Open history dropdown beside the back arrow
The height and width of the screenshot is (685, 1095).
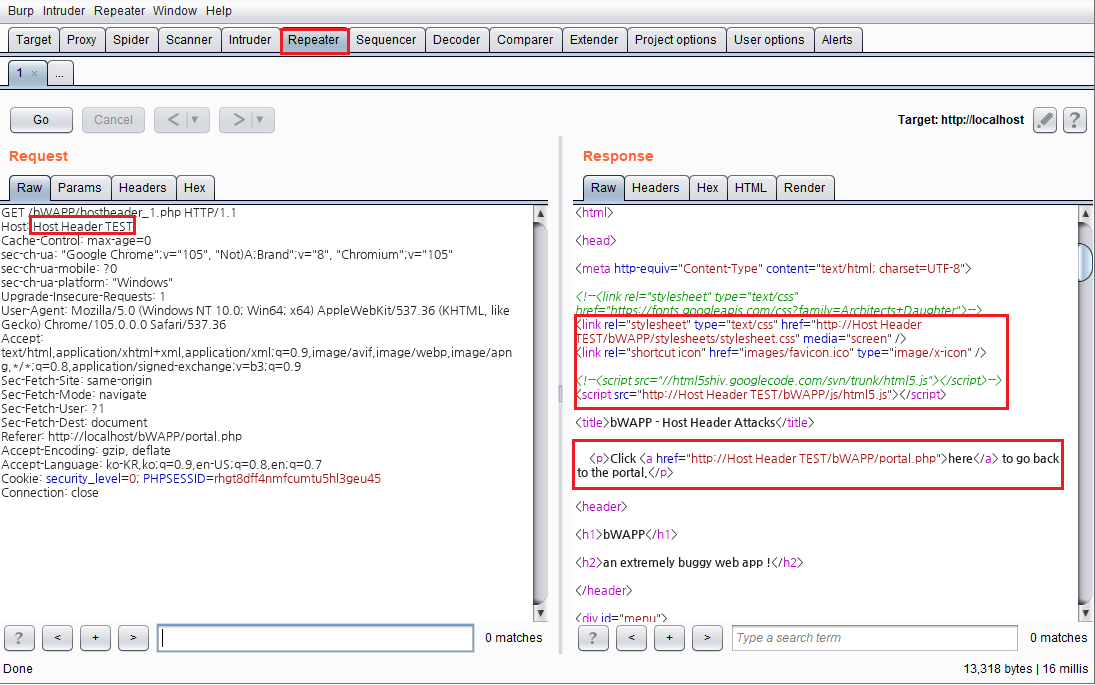coord(195,120)
